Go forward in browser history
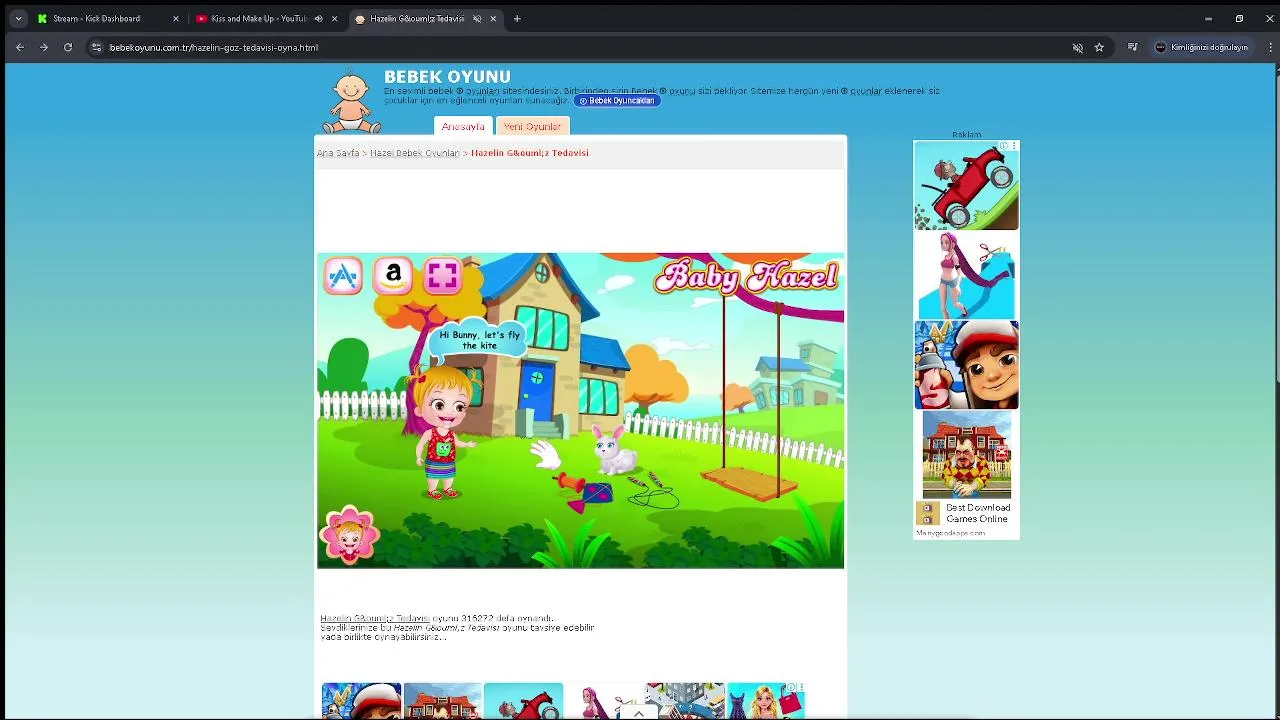This screenshot has width=1280, height=720. pos(43,47)
